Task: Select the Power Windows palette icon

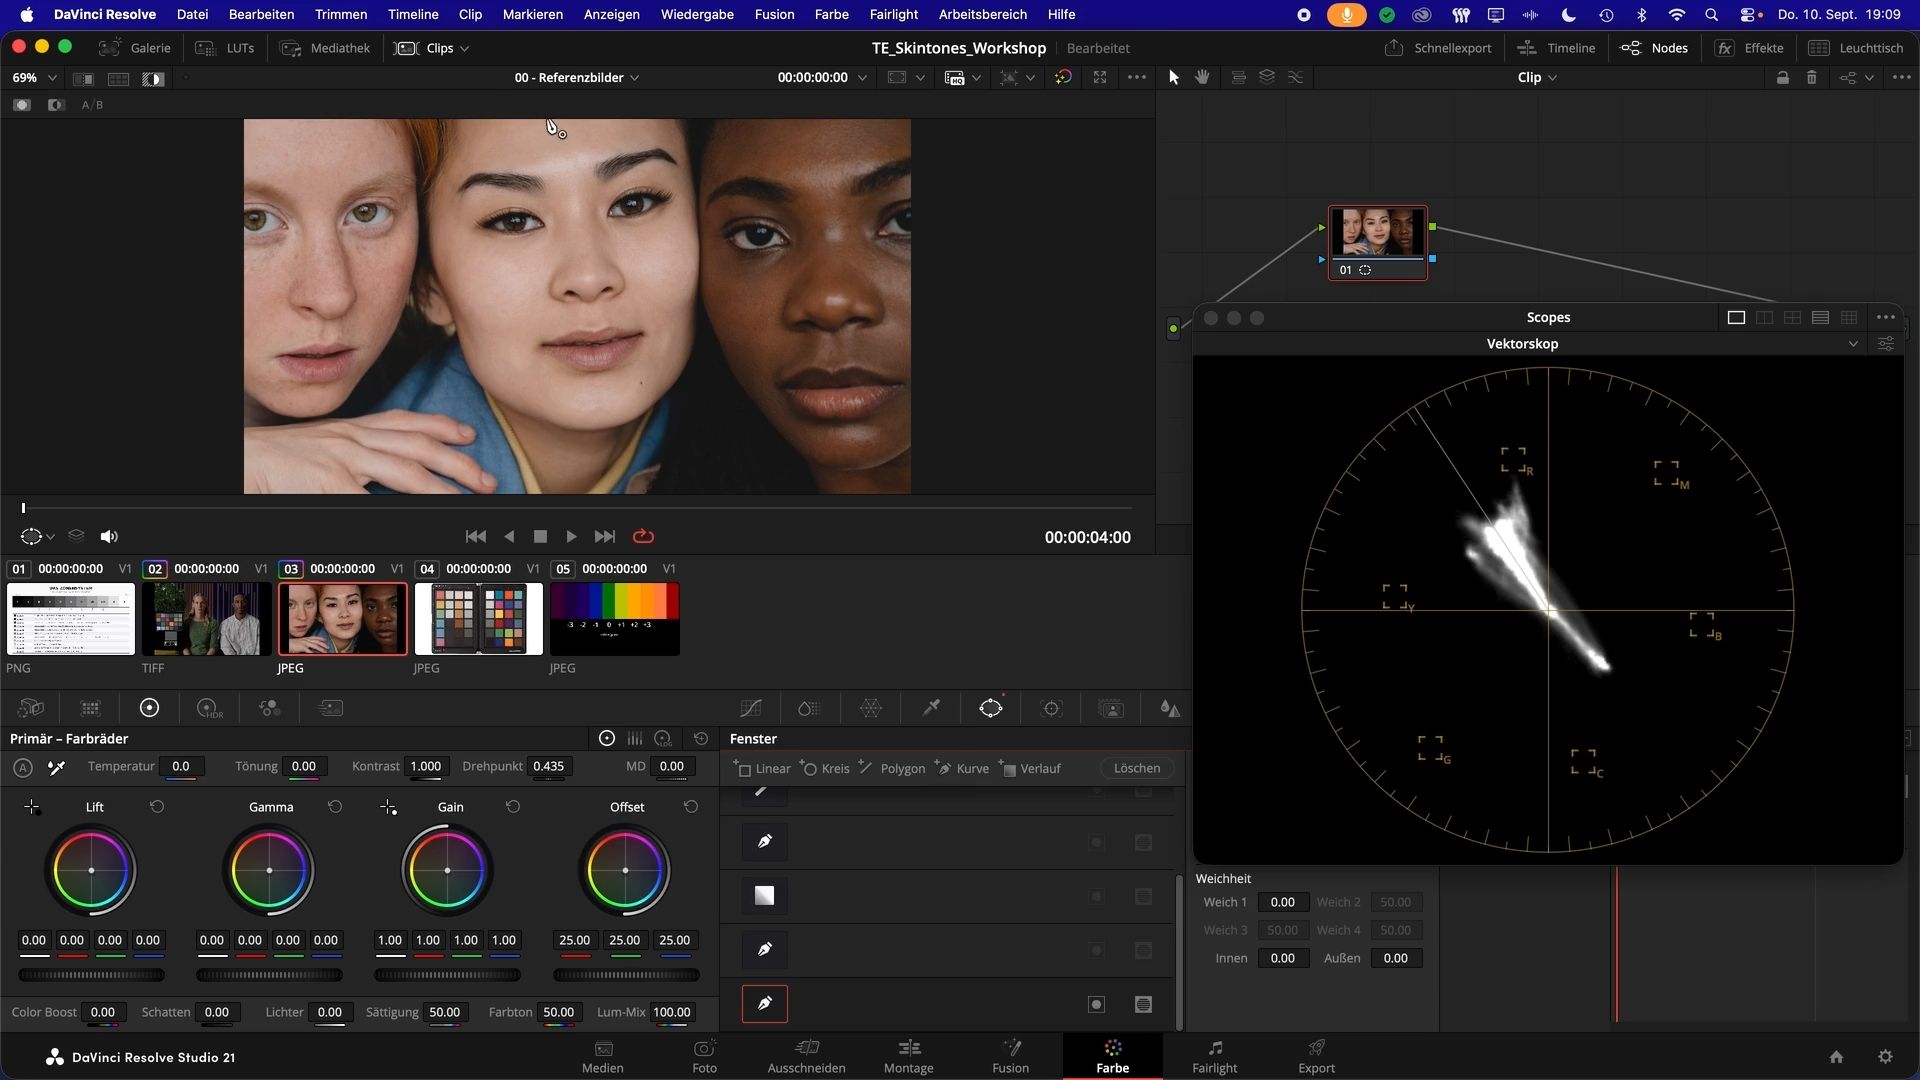Action: (x=991, y=708)
